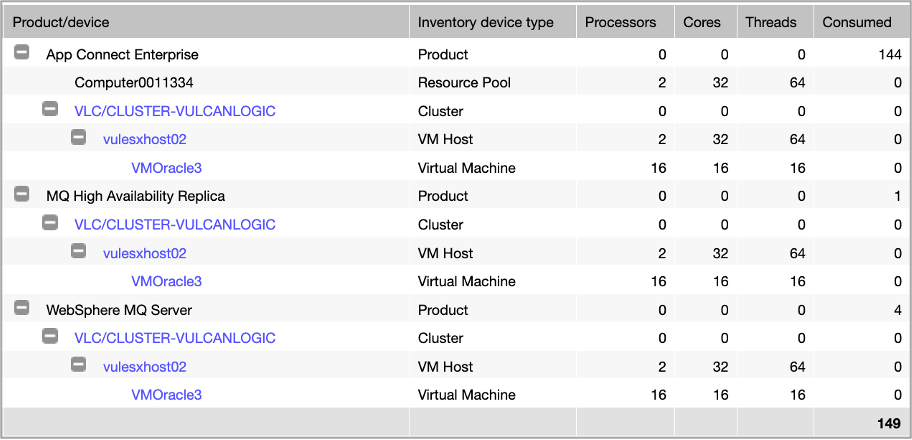Click consumed value 144 for App Connect Enterprise
The width and height of the screenshot is (912, 440).
point(890,55)
